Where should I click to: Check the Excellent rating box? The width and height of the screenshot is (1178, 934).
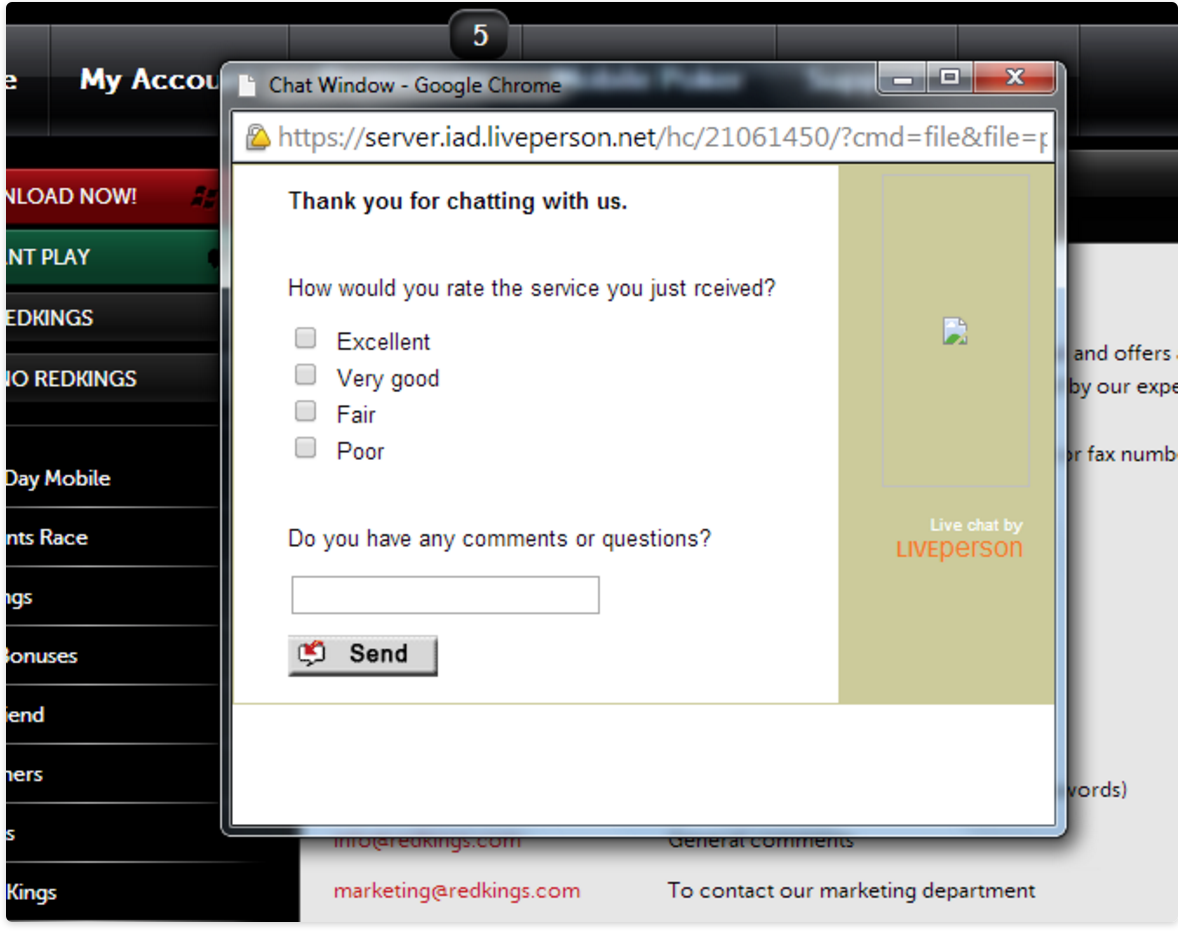[305, 338]
